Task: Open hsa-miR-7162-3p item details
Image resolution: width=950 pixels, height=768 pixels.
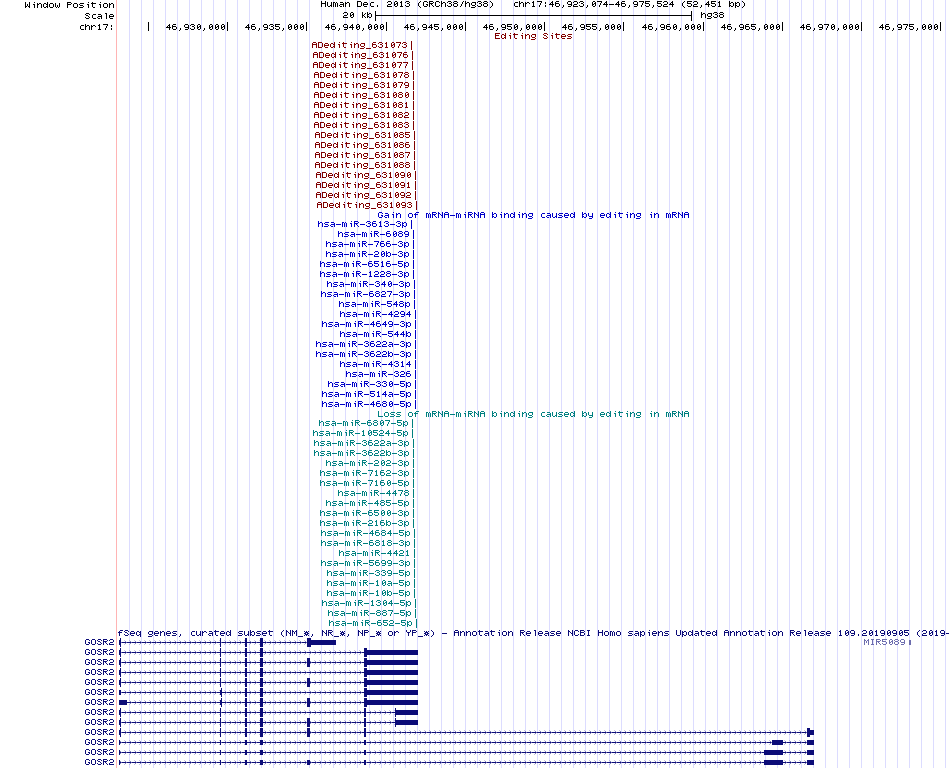Action: click(365, 473)
